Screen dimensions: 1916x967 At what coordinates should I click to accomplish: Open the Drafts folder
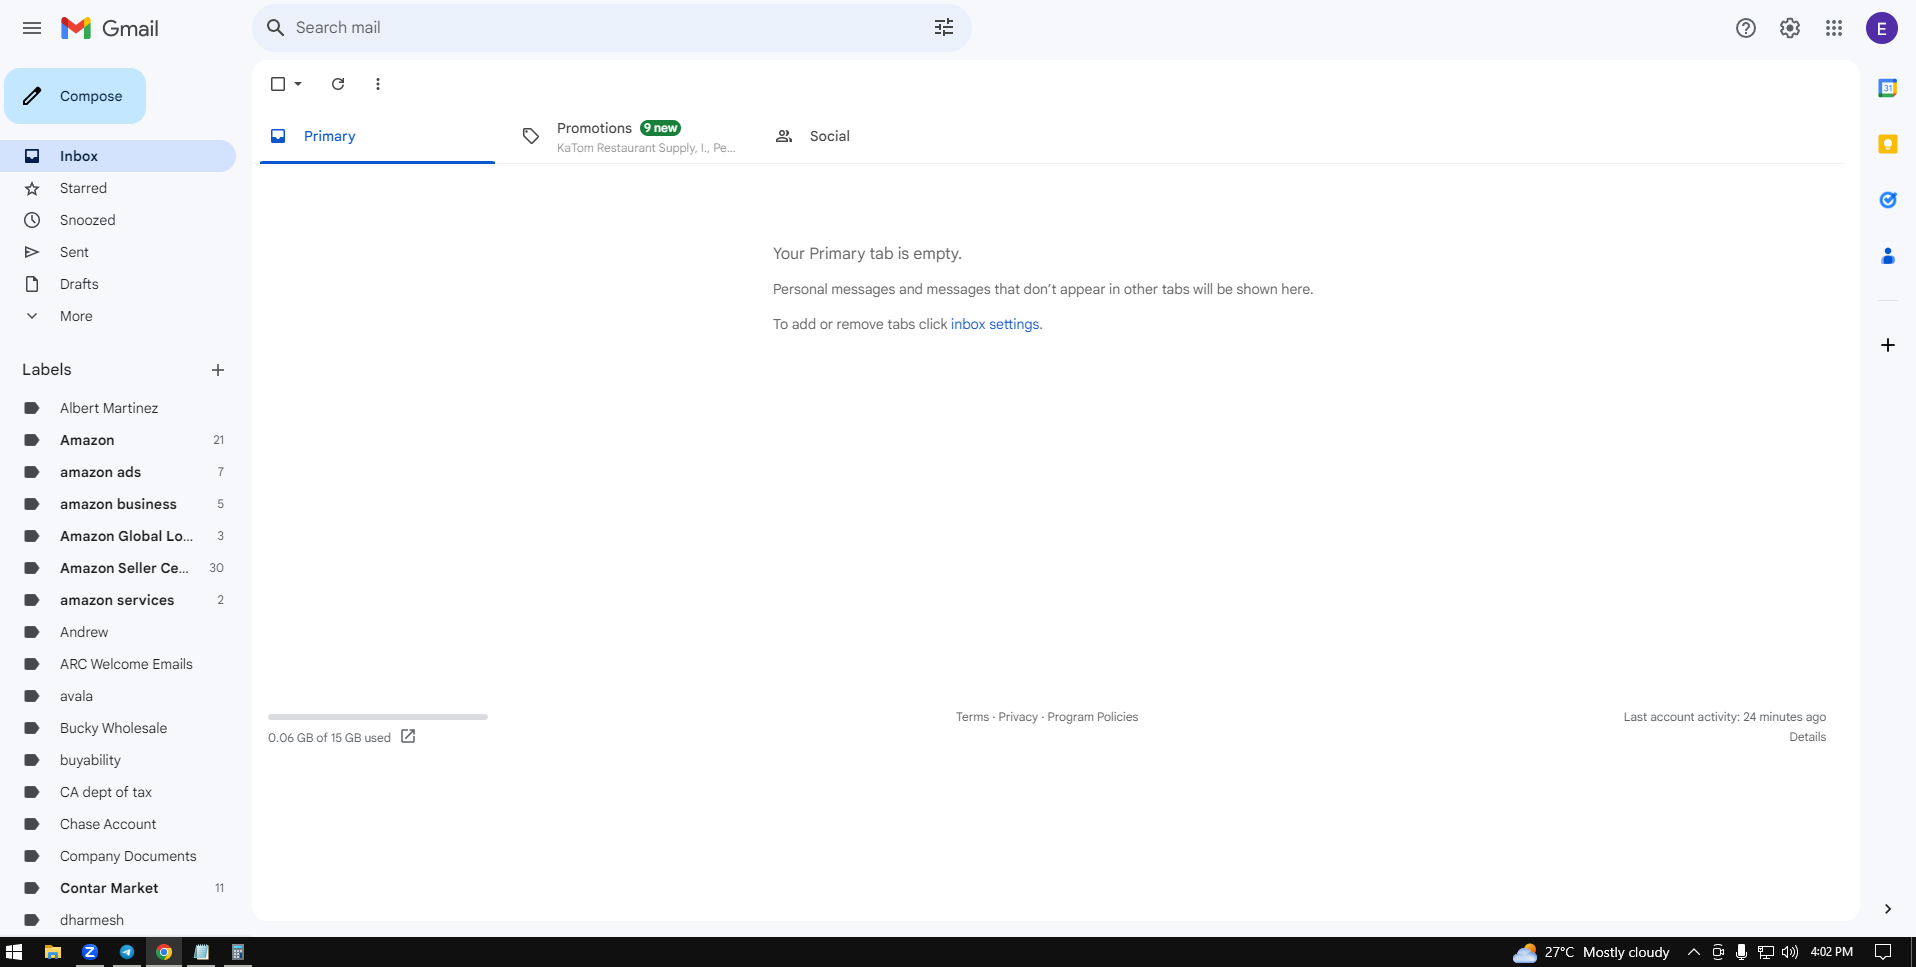tap(118, 284)
